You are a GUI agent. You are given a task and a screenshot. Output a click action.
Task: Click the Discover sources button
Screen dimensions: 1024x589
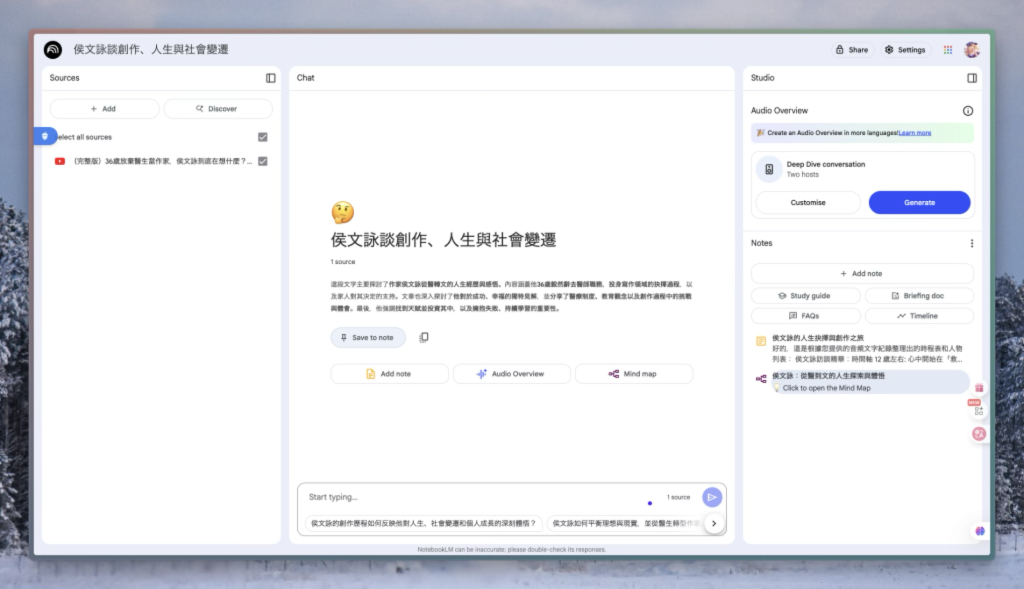click(218, 109)
